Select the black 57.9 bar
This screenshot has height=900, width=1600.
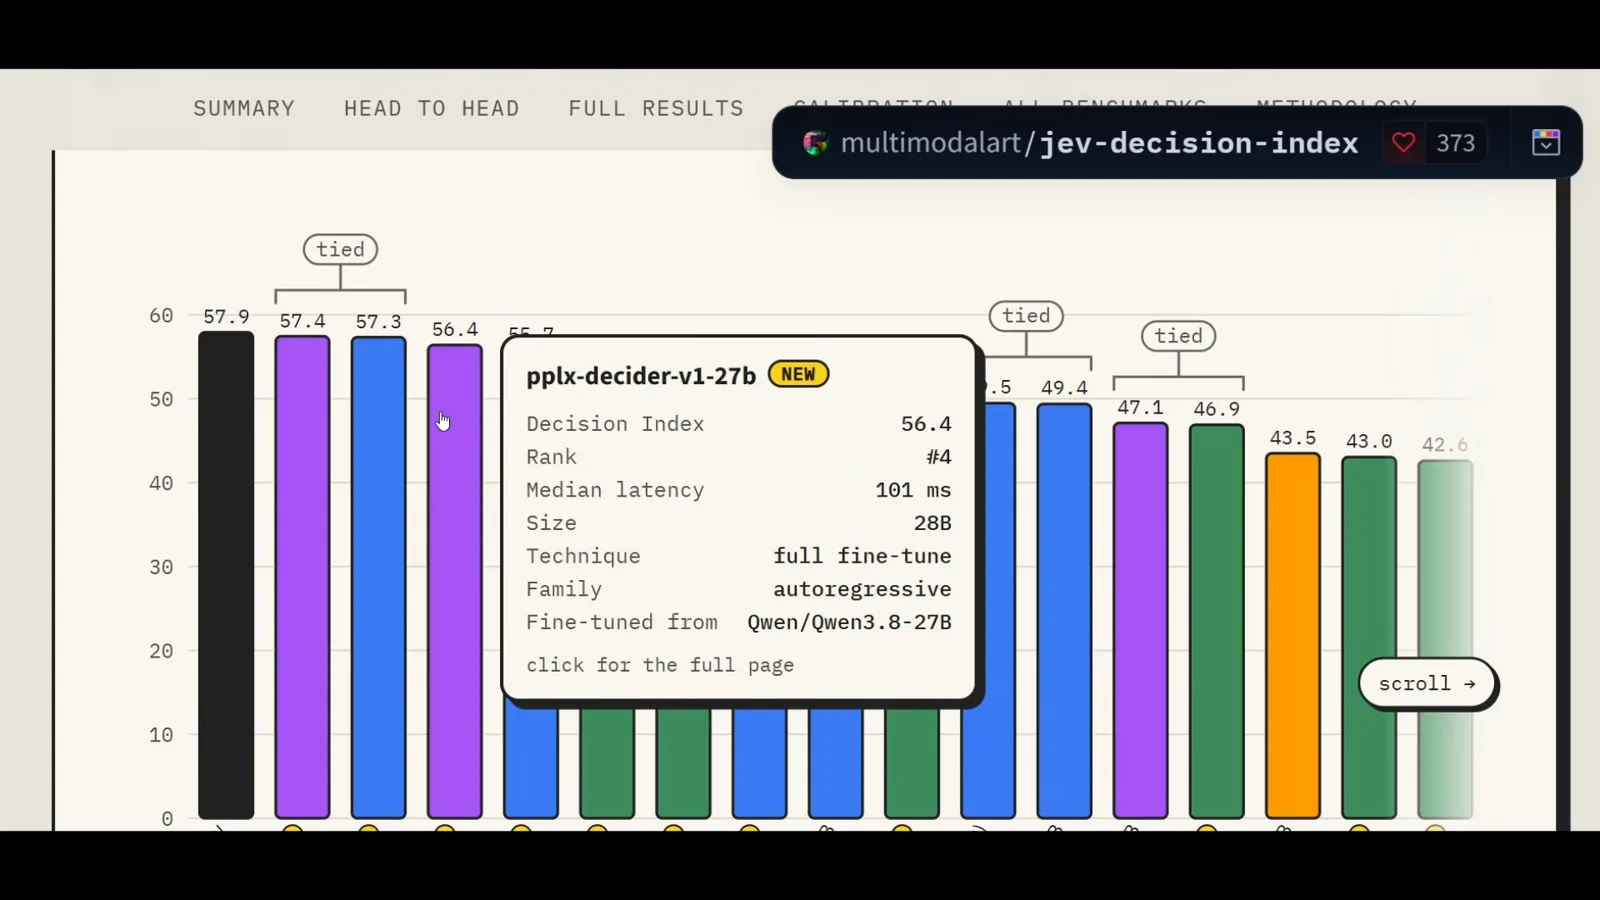pyautogui.click(x=226, y=575)
